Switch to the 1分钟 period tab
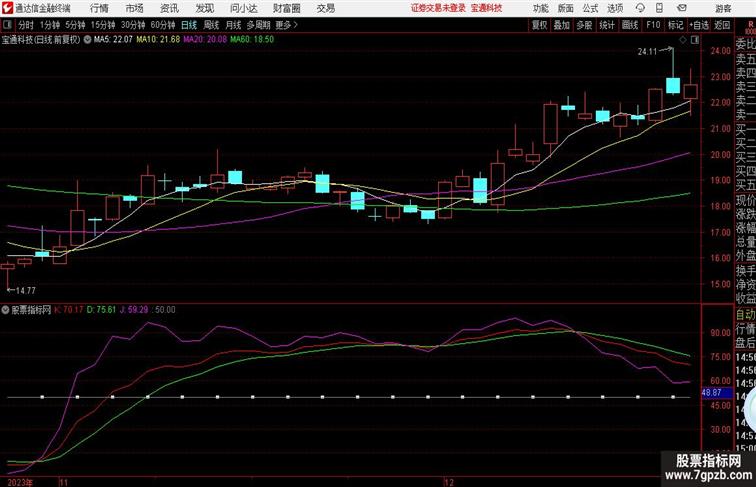Image resolution: width=756 pixels, height=487 pixels. coord(50,25)
